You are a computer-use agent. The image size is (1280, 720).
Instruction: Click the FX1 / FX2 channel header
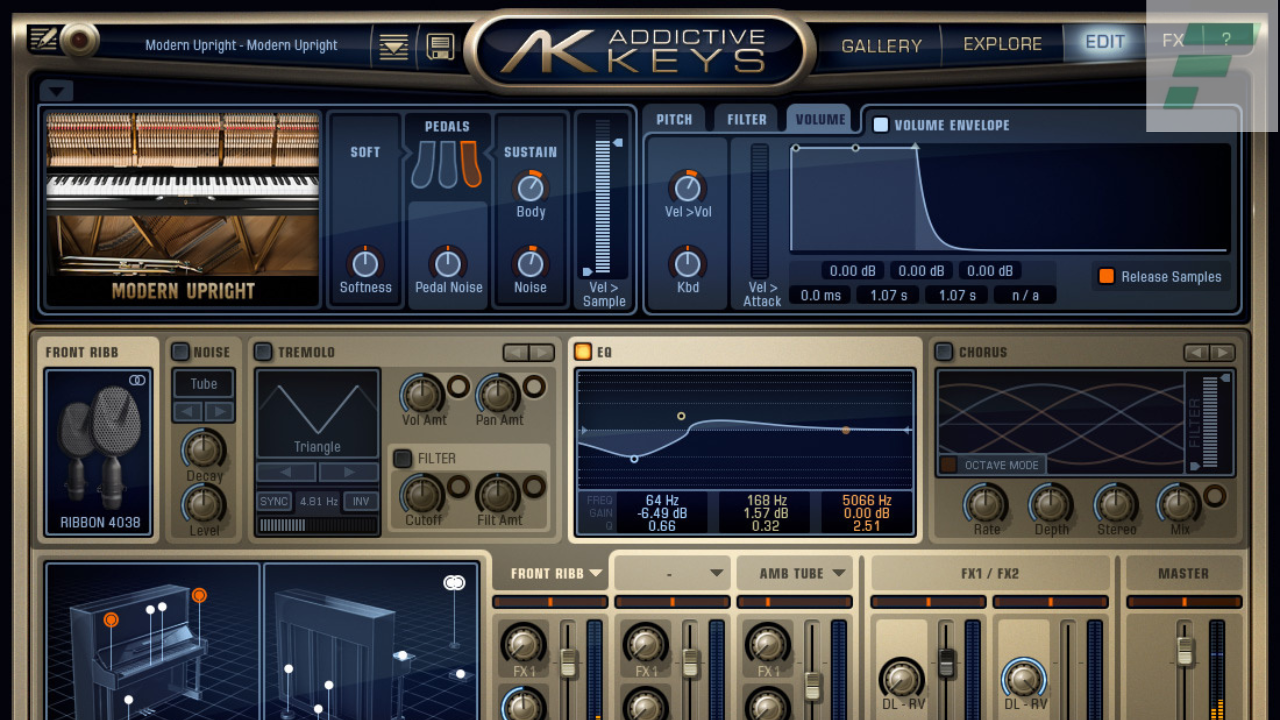coord(989,573)
